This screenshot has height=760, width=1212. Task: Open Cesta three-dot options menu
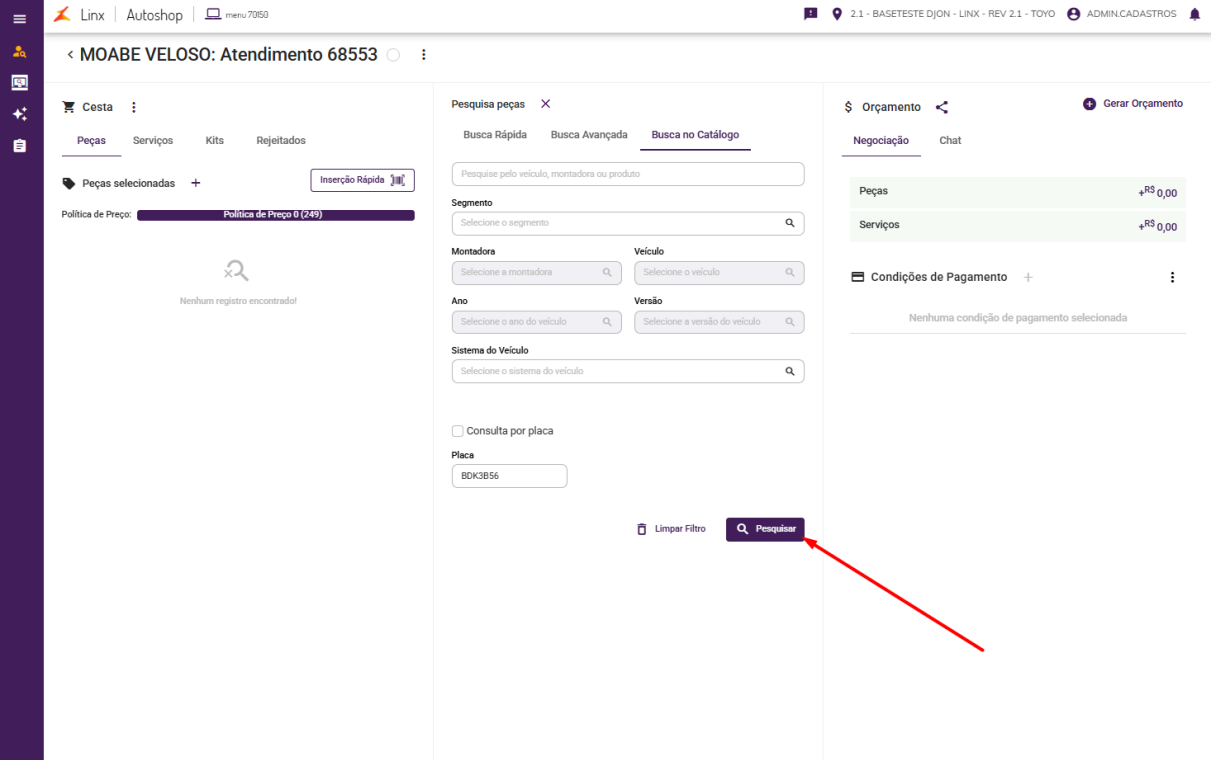134,107
